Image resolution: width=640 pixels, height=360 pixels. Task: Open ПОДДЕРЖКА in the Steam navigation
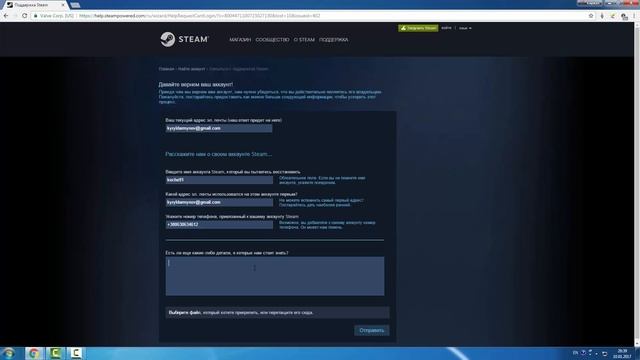[333, 40]
